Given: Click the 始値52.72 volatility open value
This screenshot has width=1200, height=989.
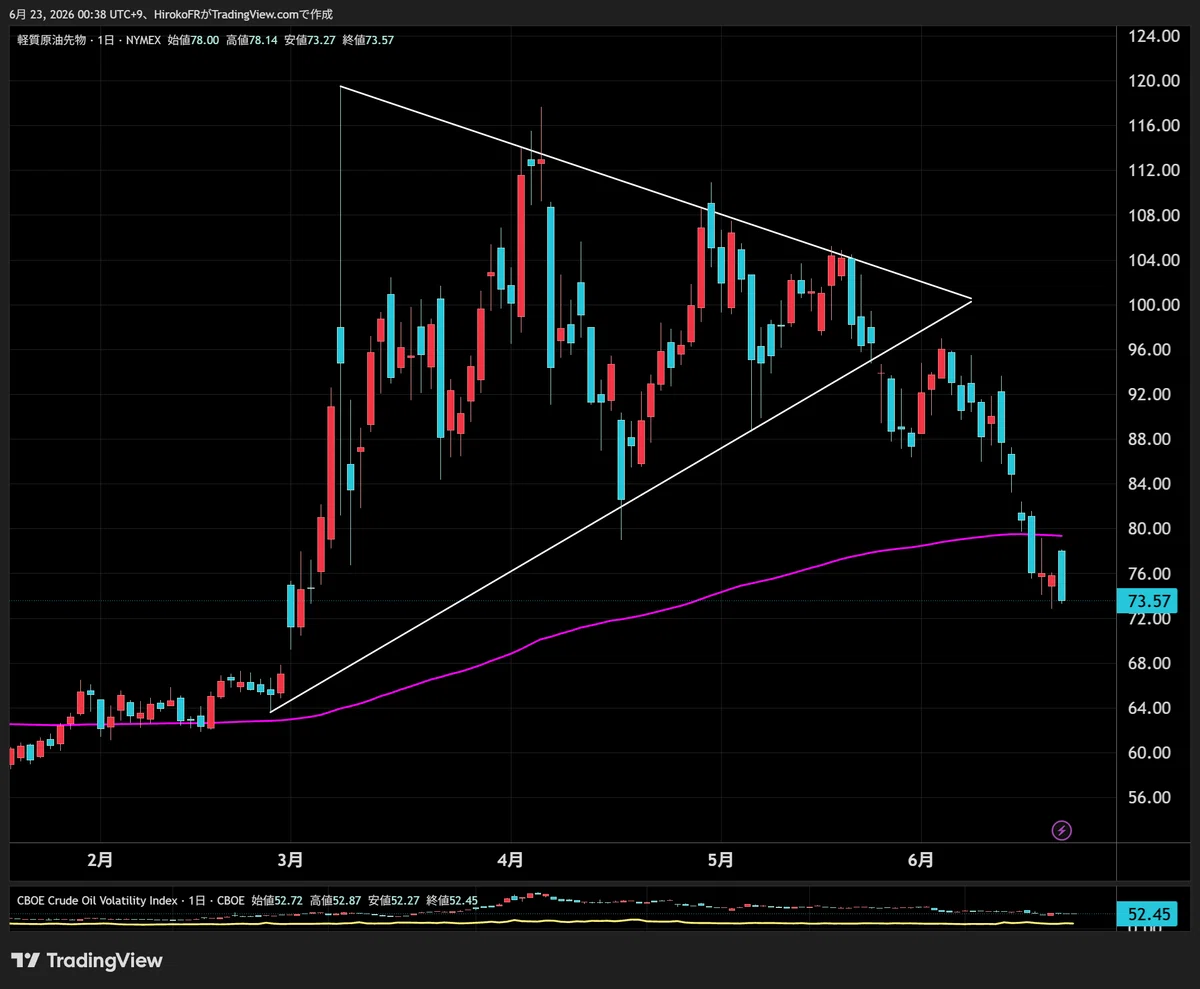Looking at the screenshot, I should tap(277, 900).
